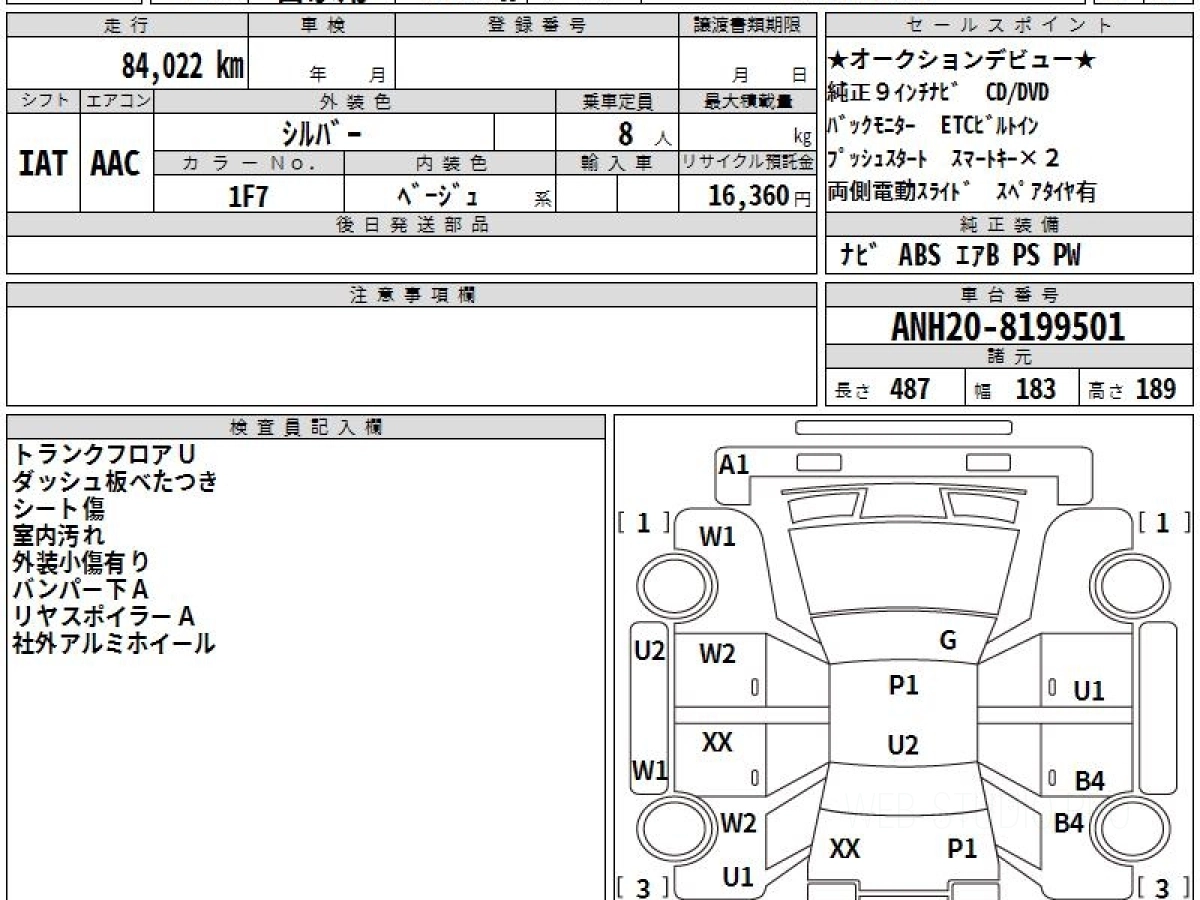Select "プッシュスタート スマートキー×2" line
This screenshot has width=1200, height=900.
click(944, 158)
